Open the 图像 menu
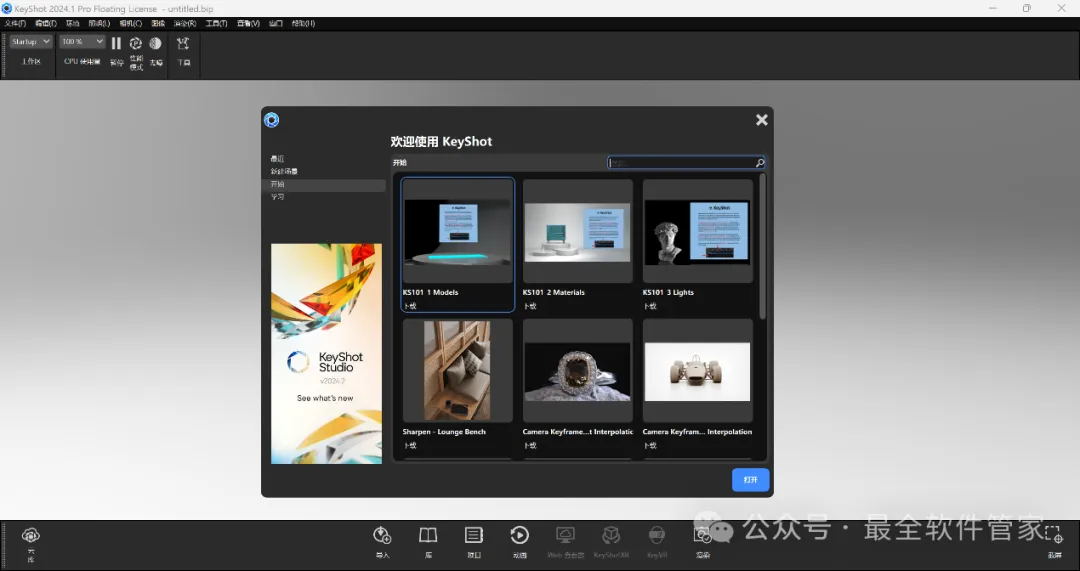This screenshot has width=1080, height=571. 158,23
